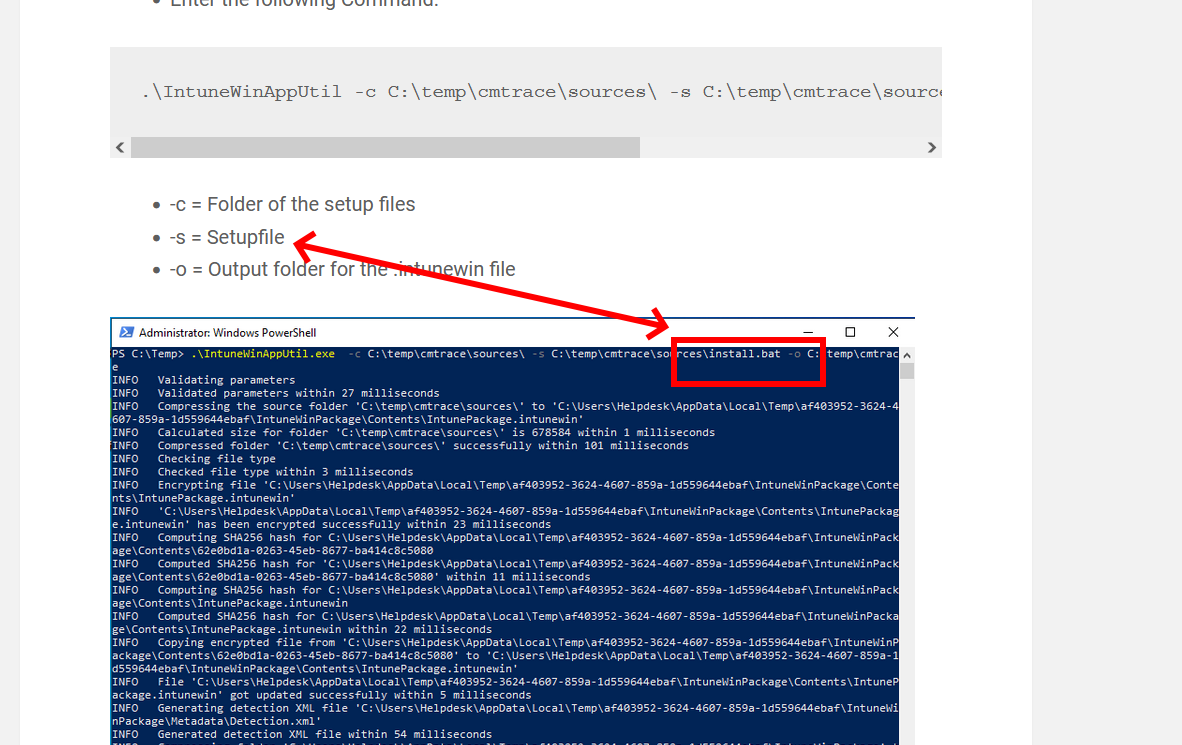Click the "PS C:\Temp>" prompt text
The height and width of the screenshot is (745, 1182).
pos(148,354)
